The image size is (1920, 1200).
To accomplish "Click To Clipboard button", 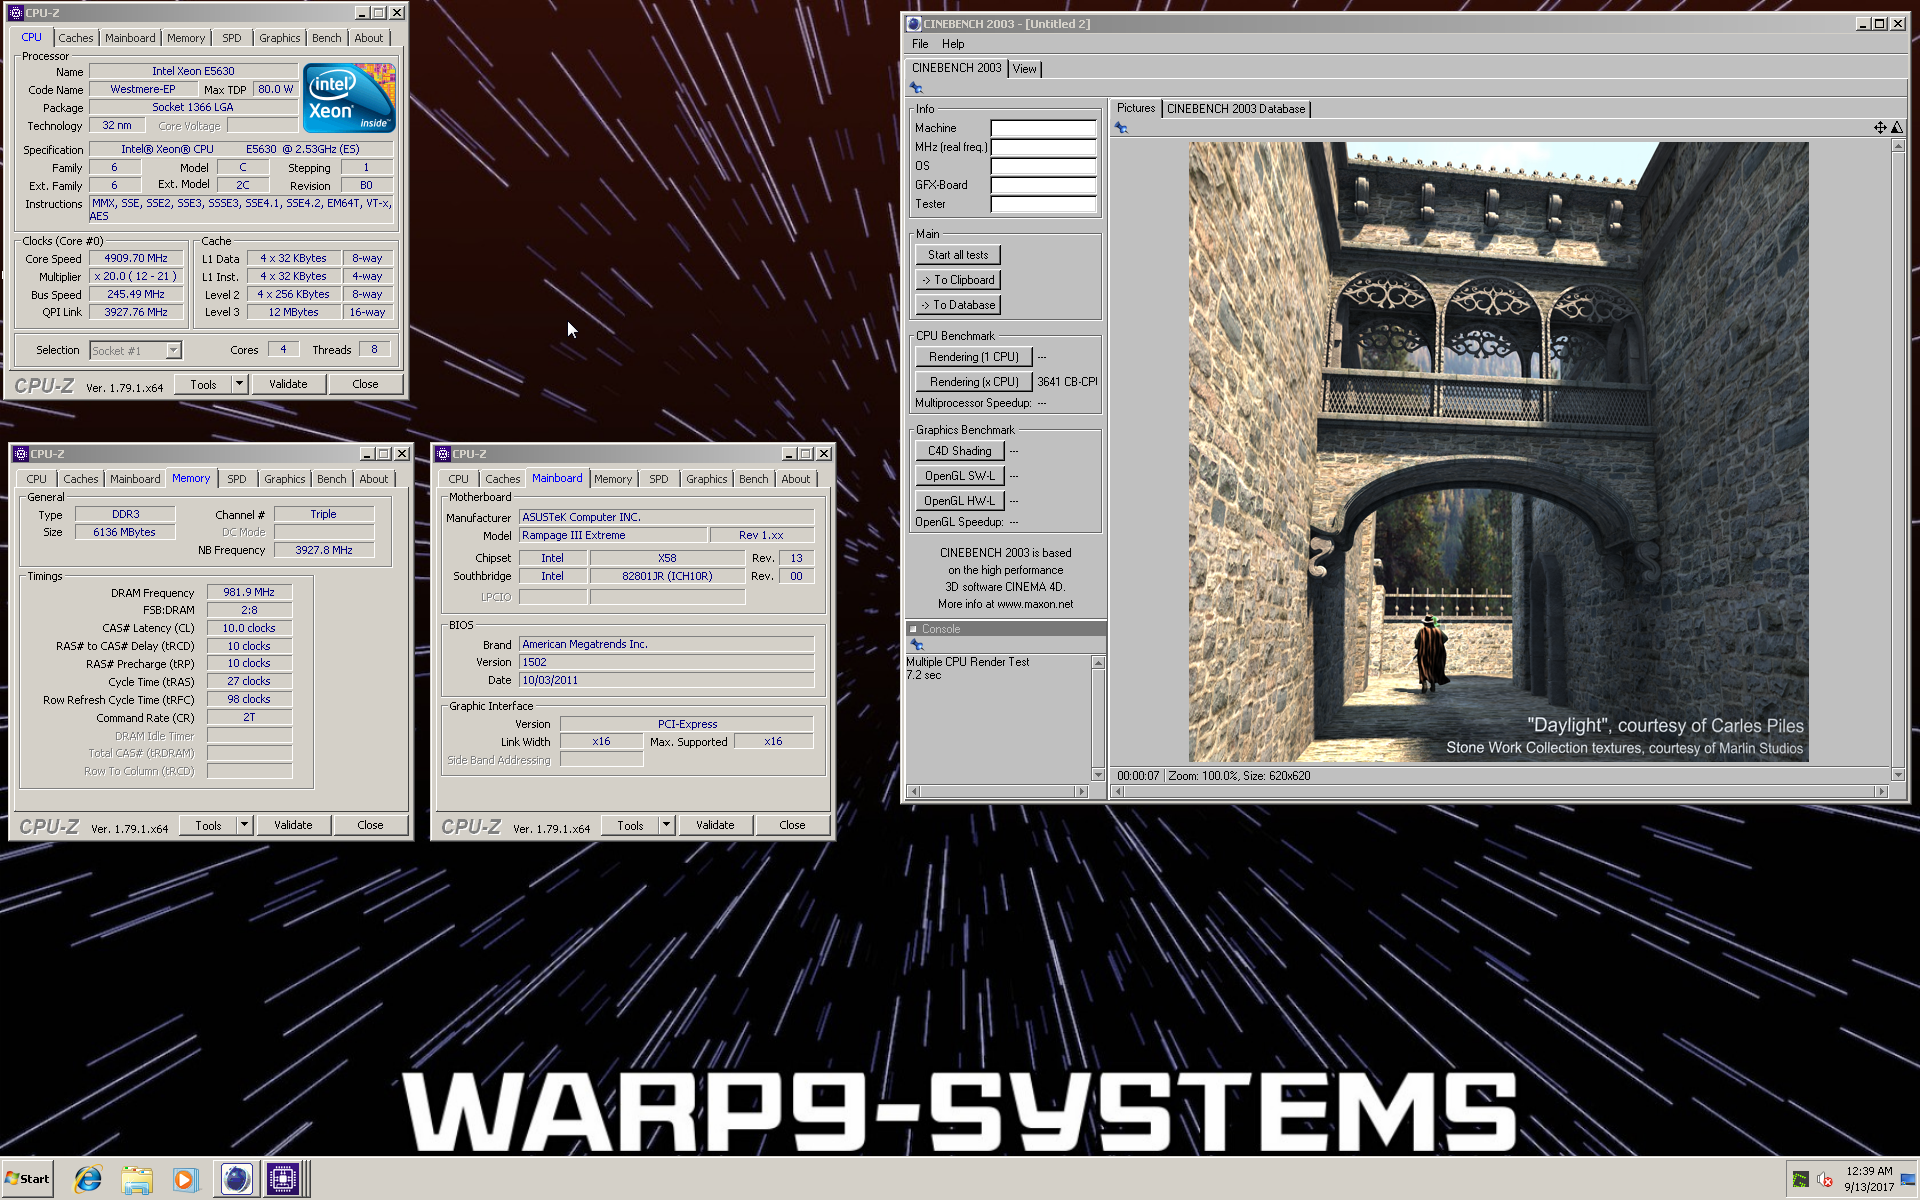I will [x=958, y=280].
